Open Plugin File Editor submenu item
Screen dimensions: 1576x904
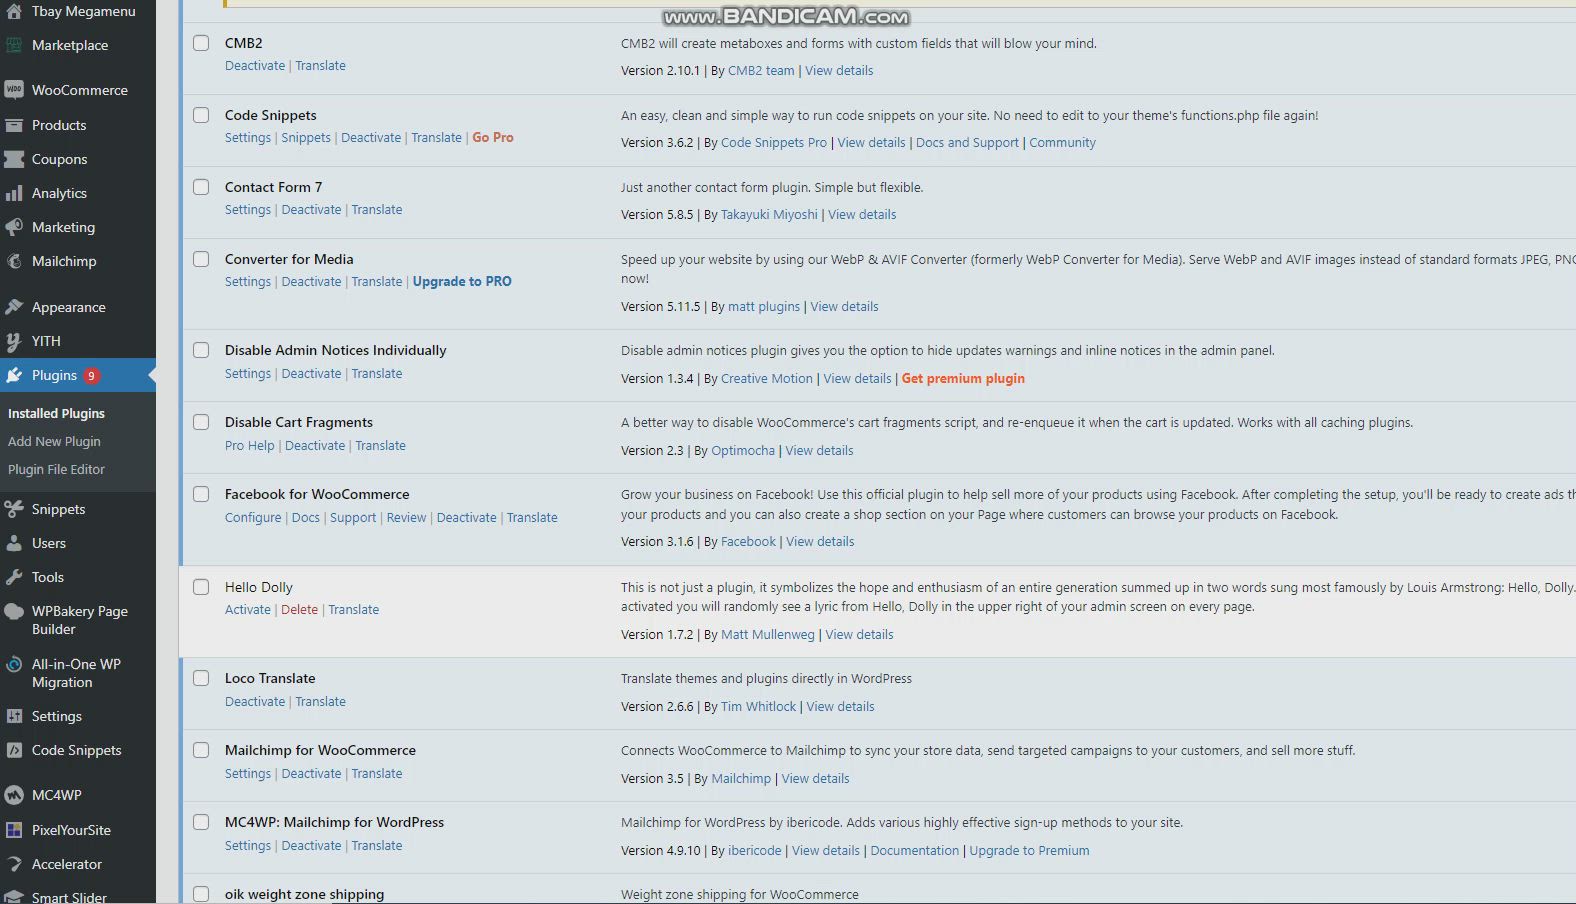pos(56,469)
